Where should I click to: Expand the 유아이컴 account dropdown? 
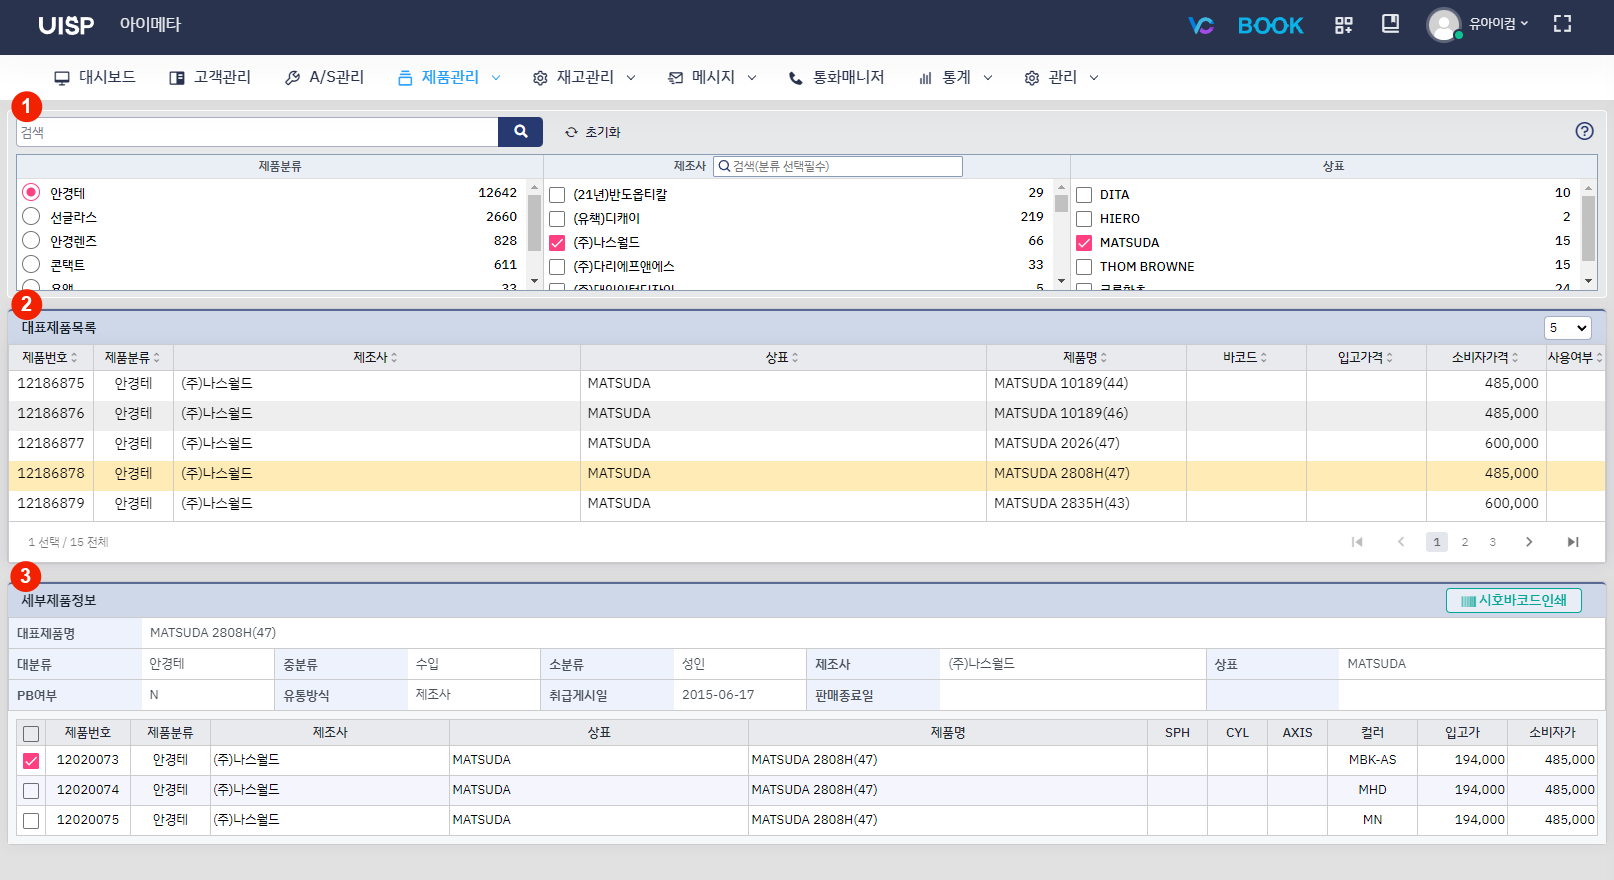pos(1498,24)
